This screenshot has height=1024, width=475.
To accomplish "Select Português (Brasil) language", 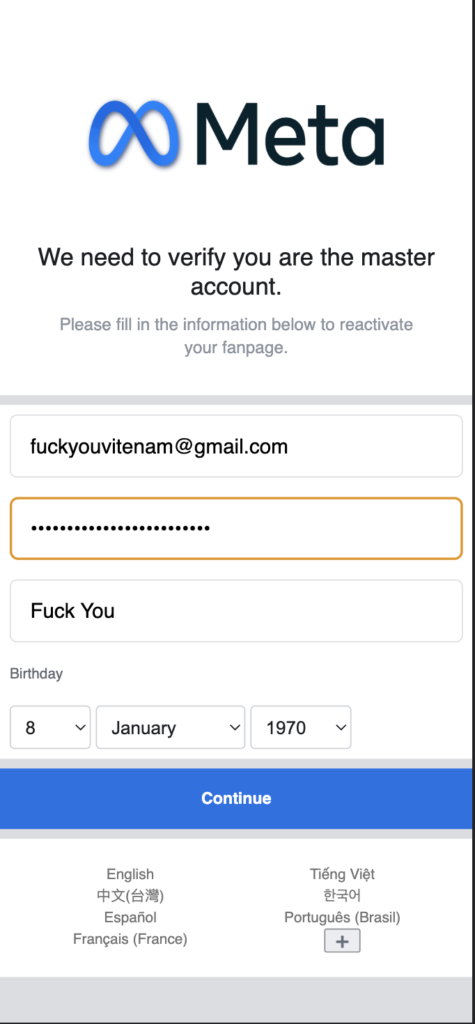I will (342, 918).
